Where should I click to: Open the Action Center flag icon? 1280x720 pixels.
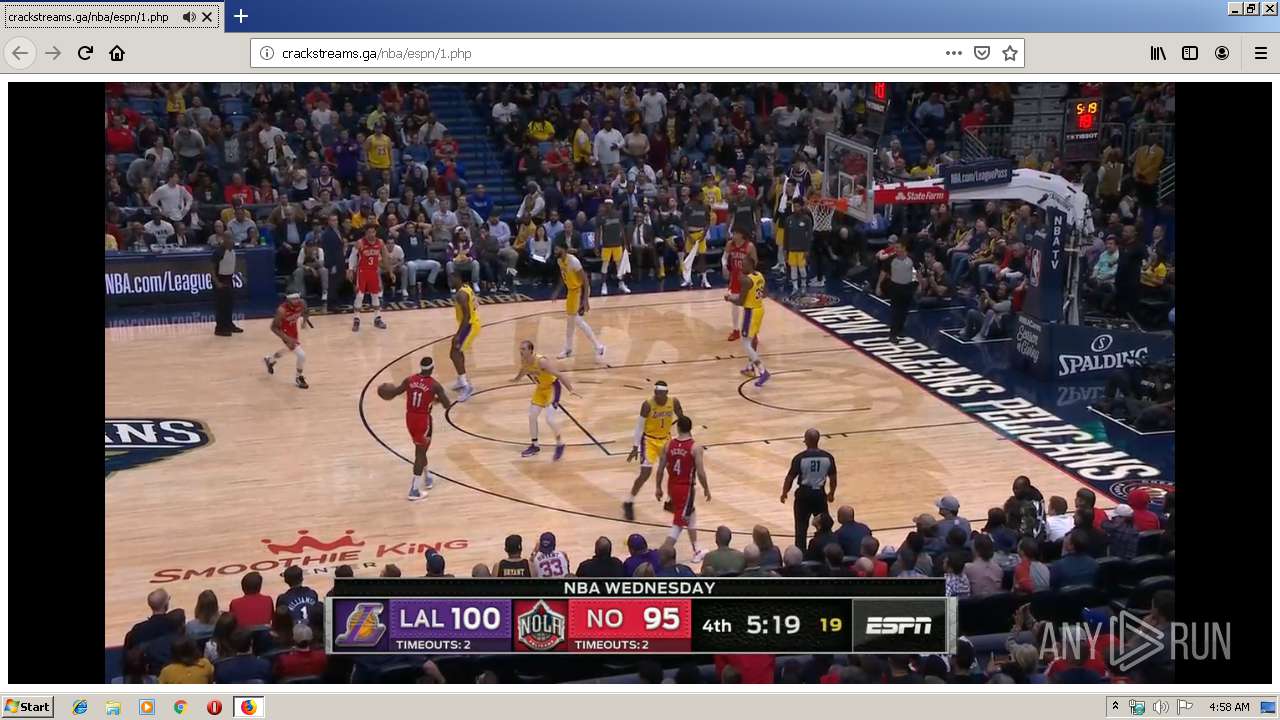pyautogui.click(x=1184, y=707)
